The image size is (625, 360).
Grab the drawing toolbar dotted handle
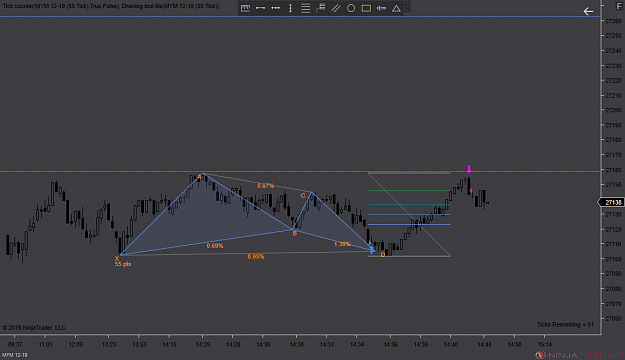pos(407,8)
